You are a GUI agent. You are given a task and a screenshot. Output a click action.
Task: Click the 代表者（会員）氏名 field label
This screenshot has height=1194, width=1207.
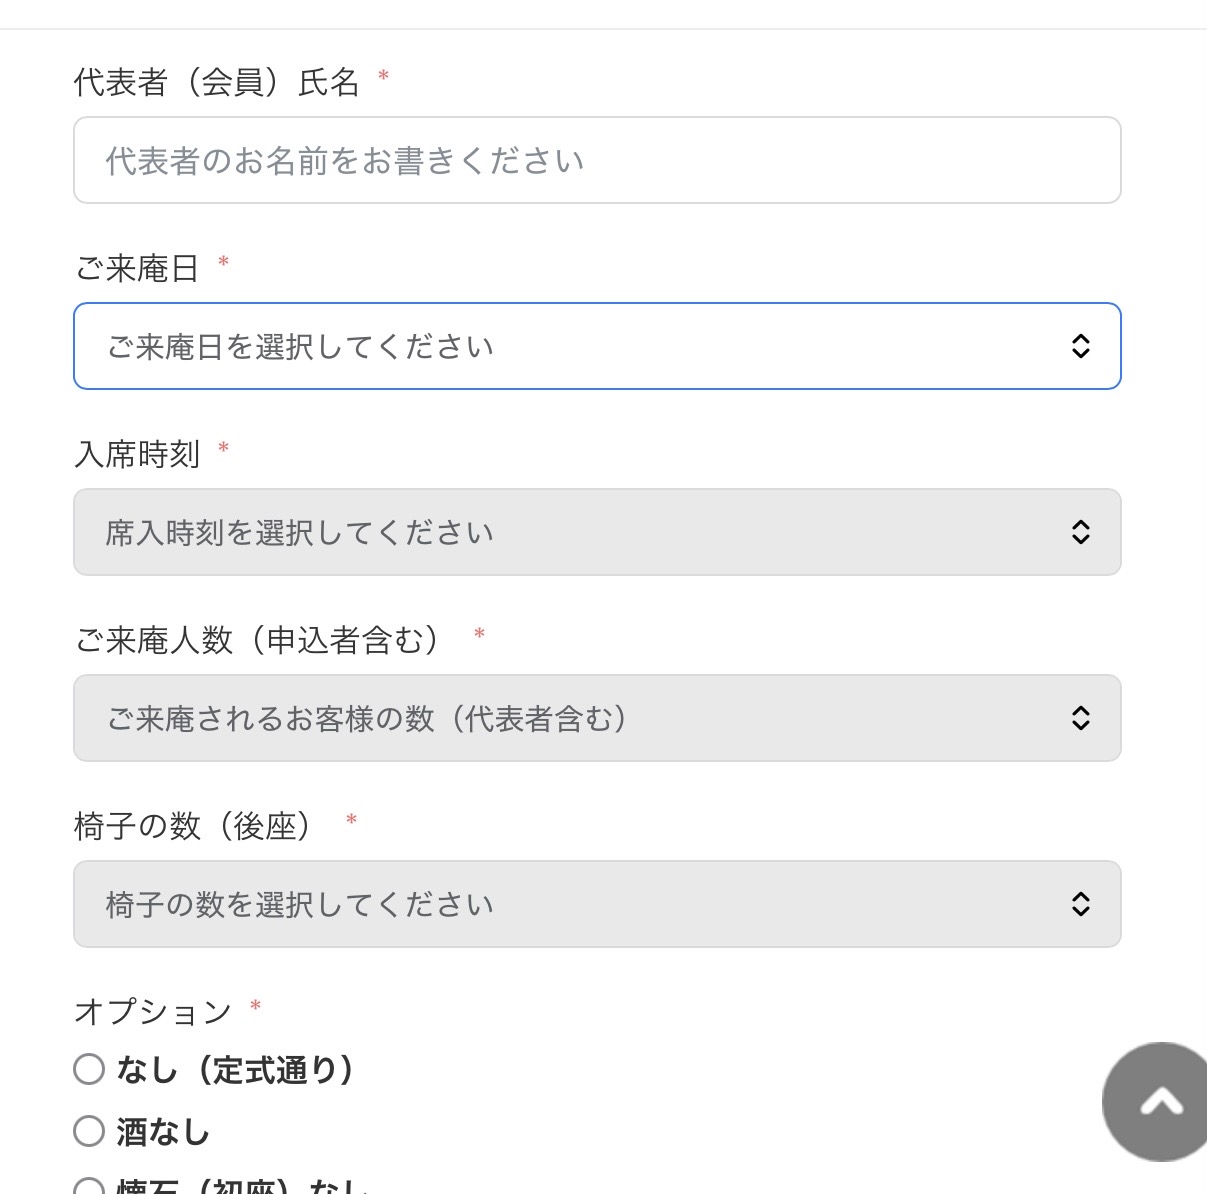(x=216, y=82)
